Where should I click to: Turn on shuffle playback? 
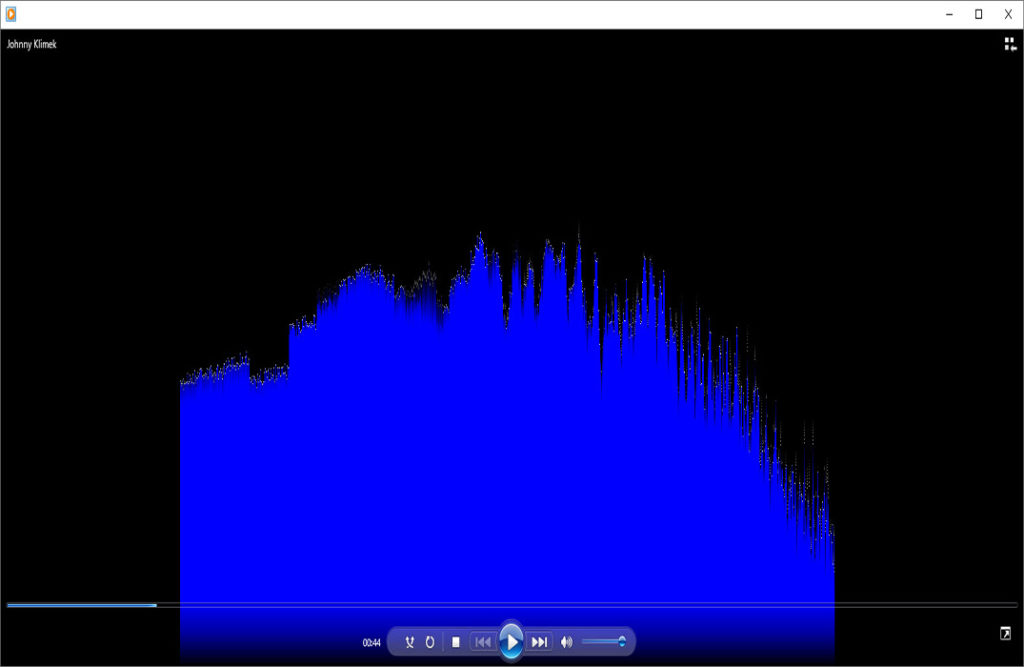(x=409, y=642)
